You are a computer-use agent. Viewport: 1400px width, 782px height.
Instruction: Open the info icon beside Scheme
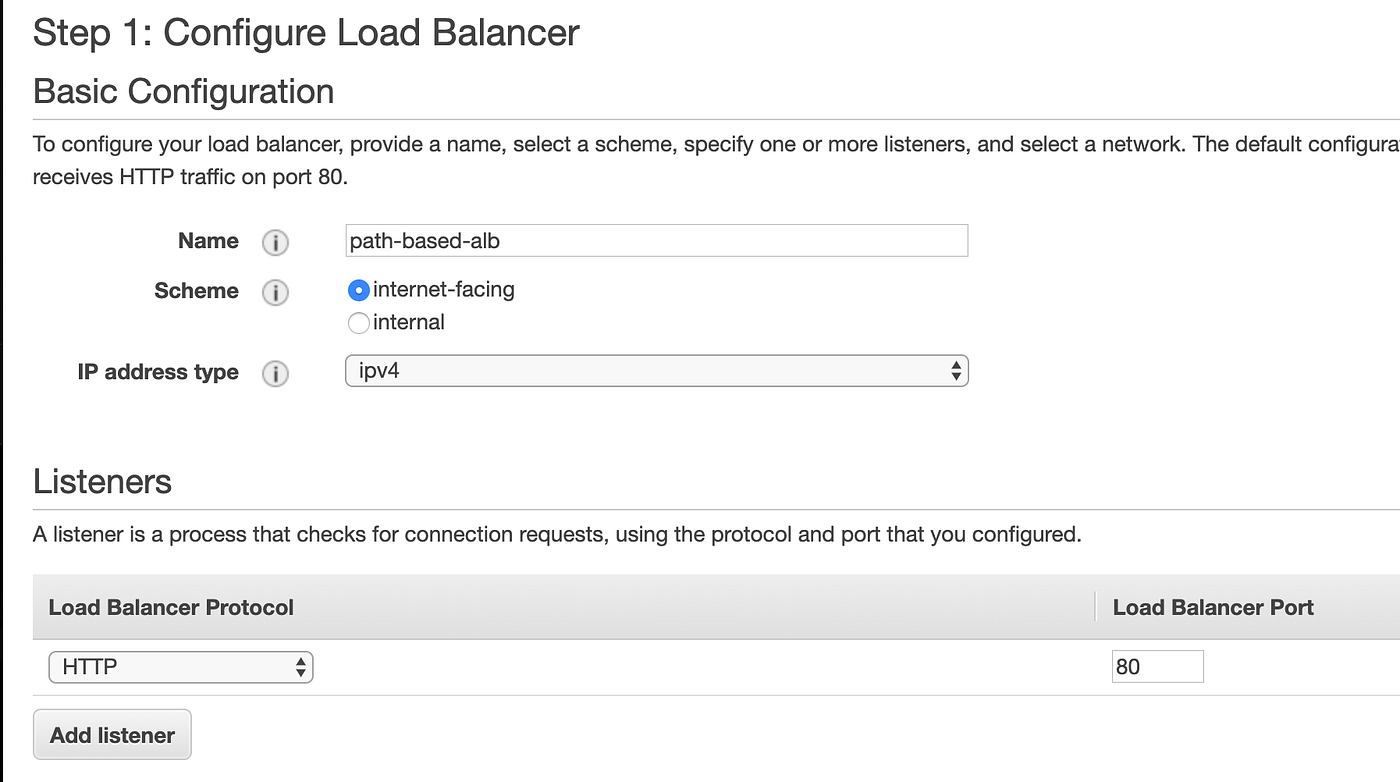tap(275, 293)
